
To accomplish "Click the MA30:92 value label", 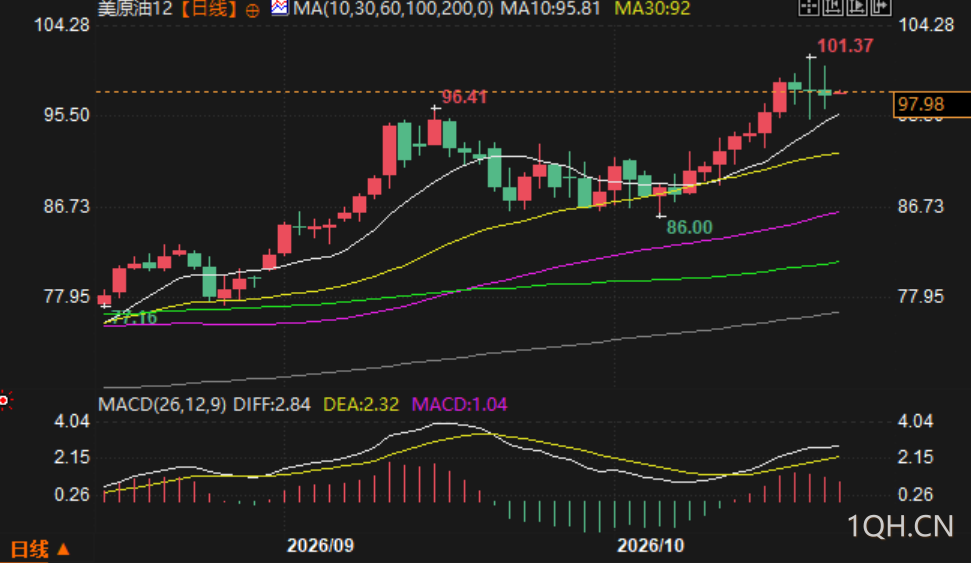I will 652,9.
